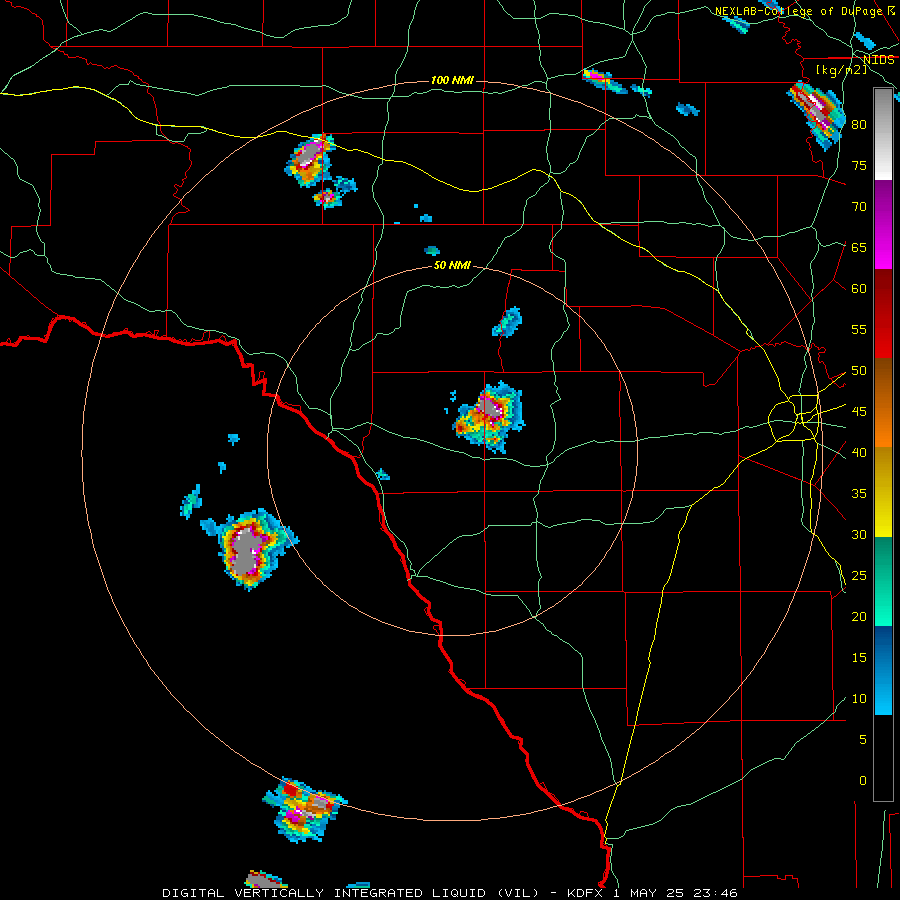Click the scale label "35"

click(859, 494)
